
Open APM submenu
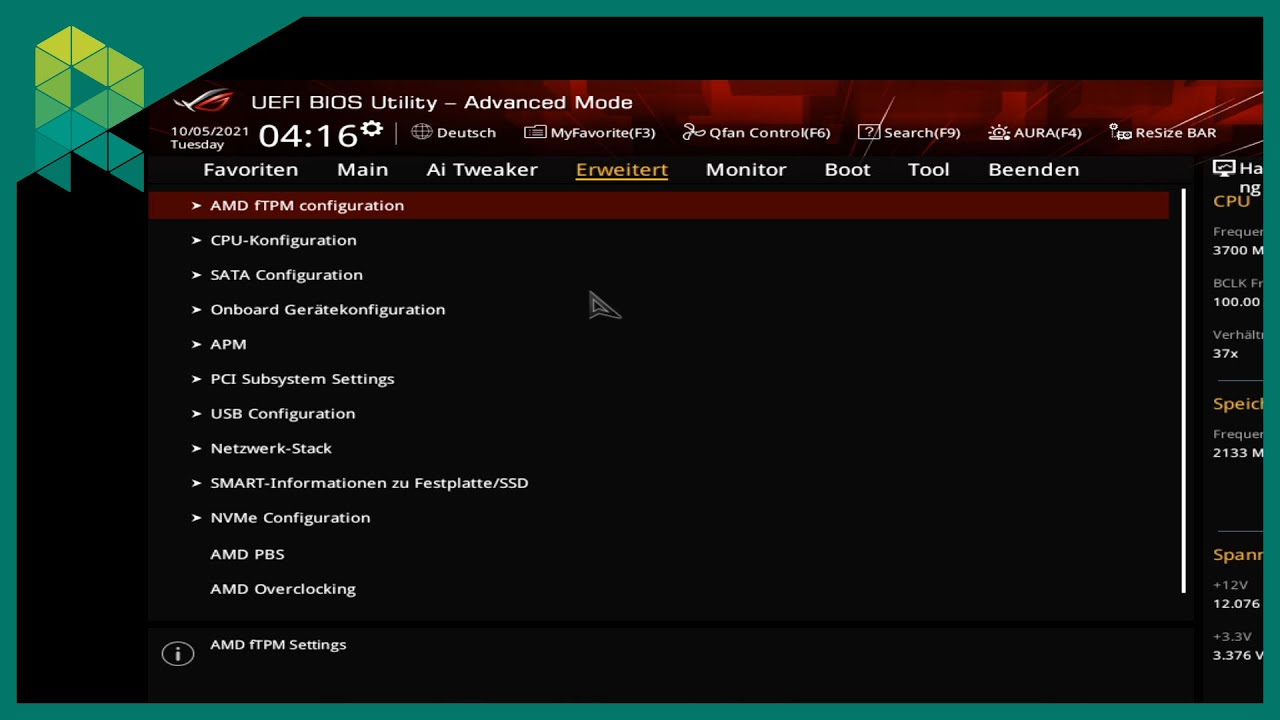[x=228, y=344]
